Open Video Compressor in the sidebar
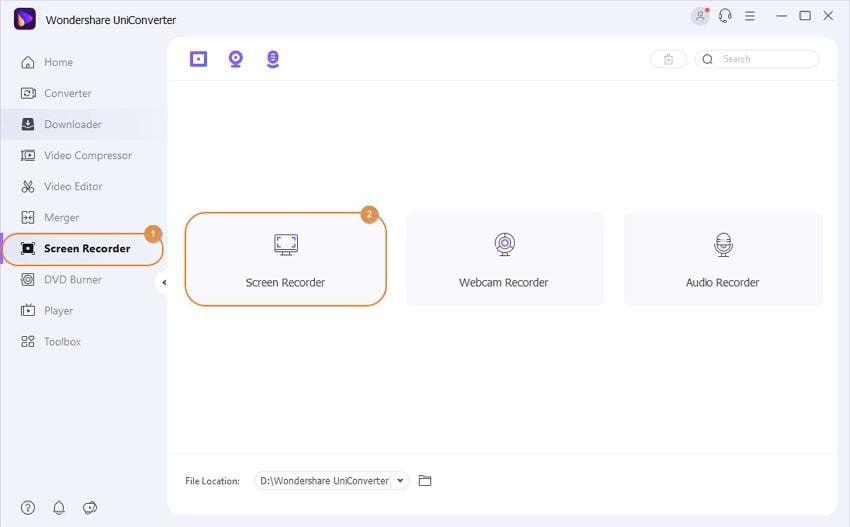 pos(76,156)
